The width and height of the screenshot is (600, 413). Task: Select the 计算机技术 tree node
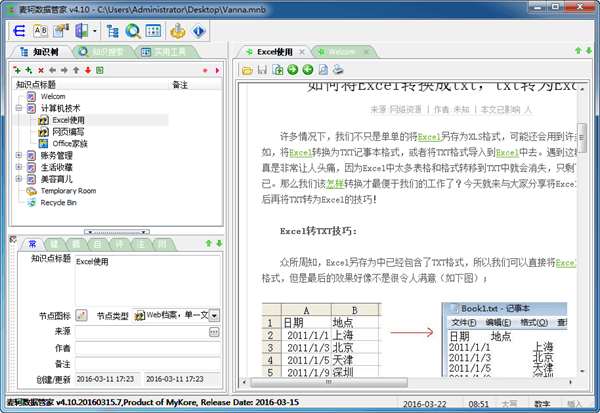coord(60,108)
